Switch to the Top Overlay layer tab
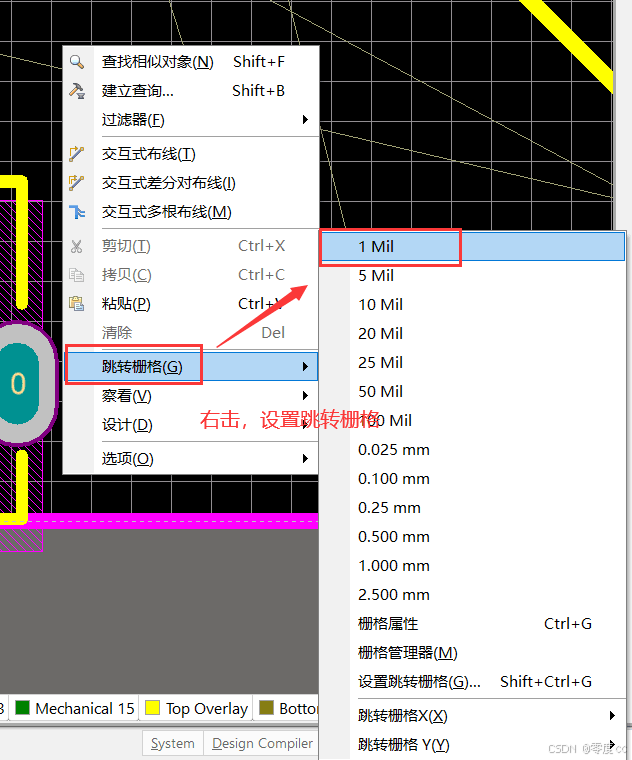Image resolution: width=632 pixels, height=760 pixels. 196,709
